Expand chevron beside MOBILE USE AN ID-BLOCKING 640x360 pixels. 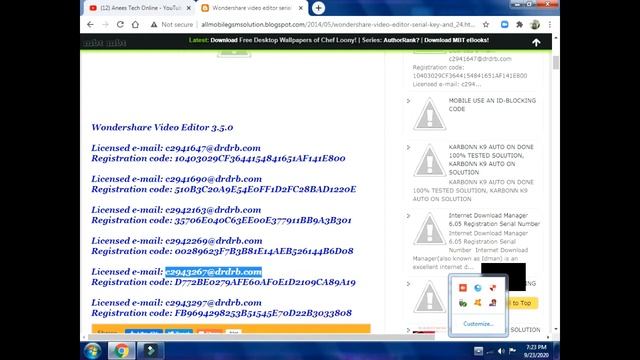408,101
